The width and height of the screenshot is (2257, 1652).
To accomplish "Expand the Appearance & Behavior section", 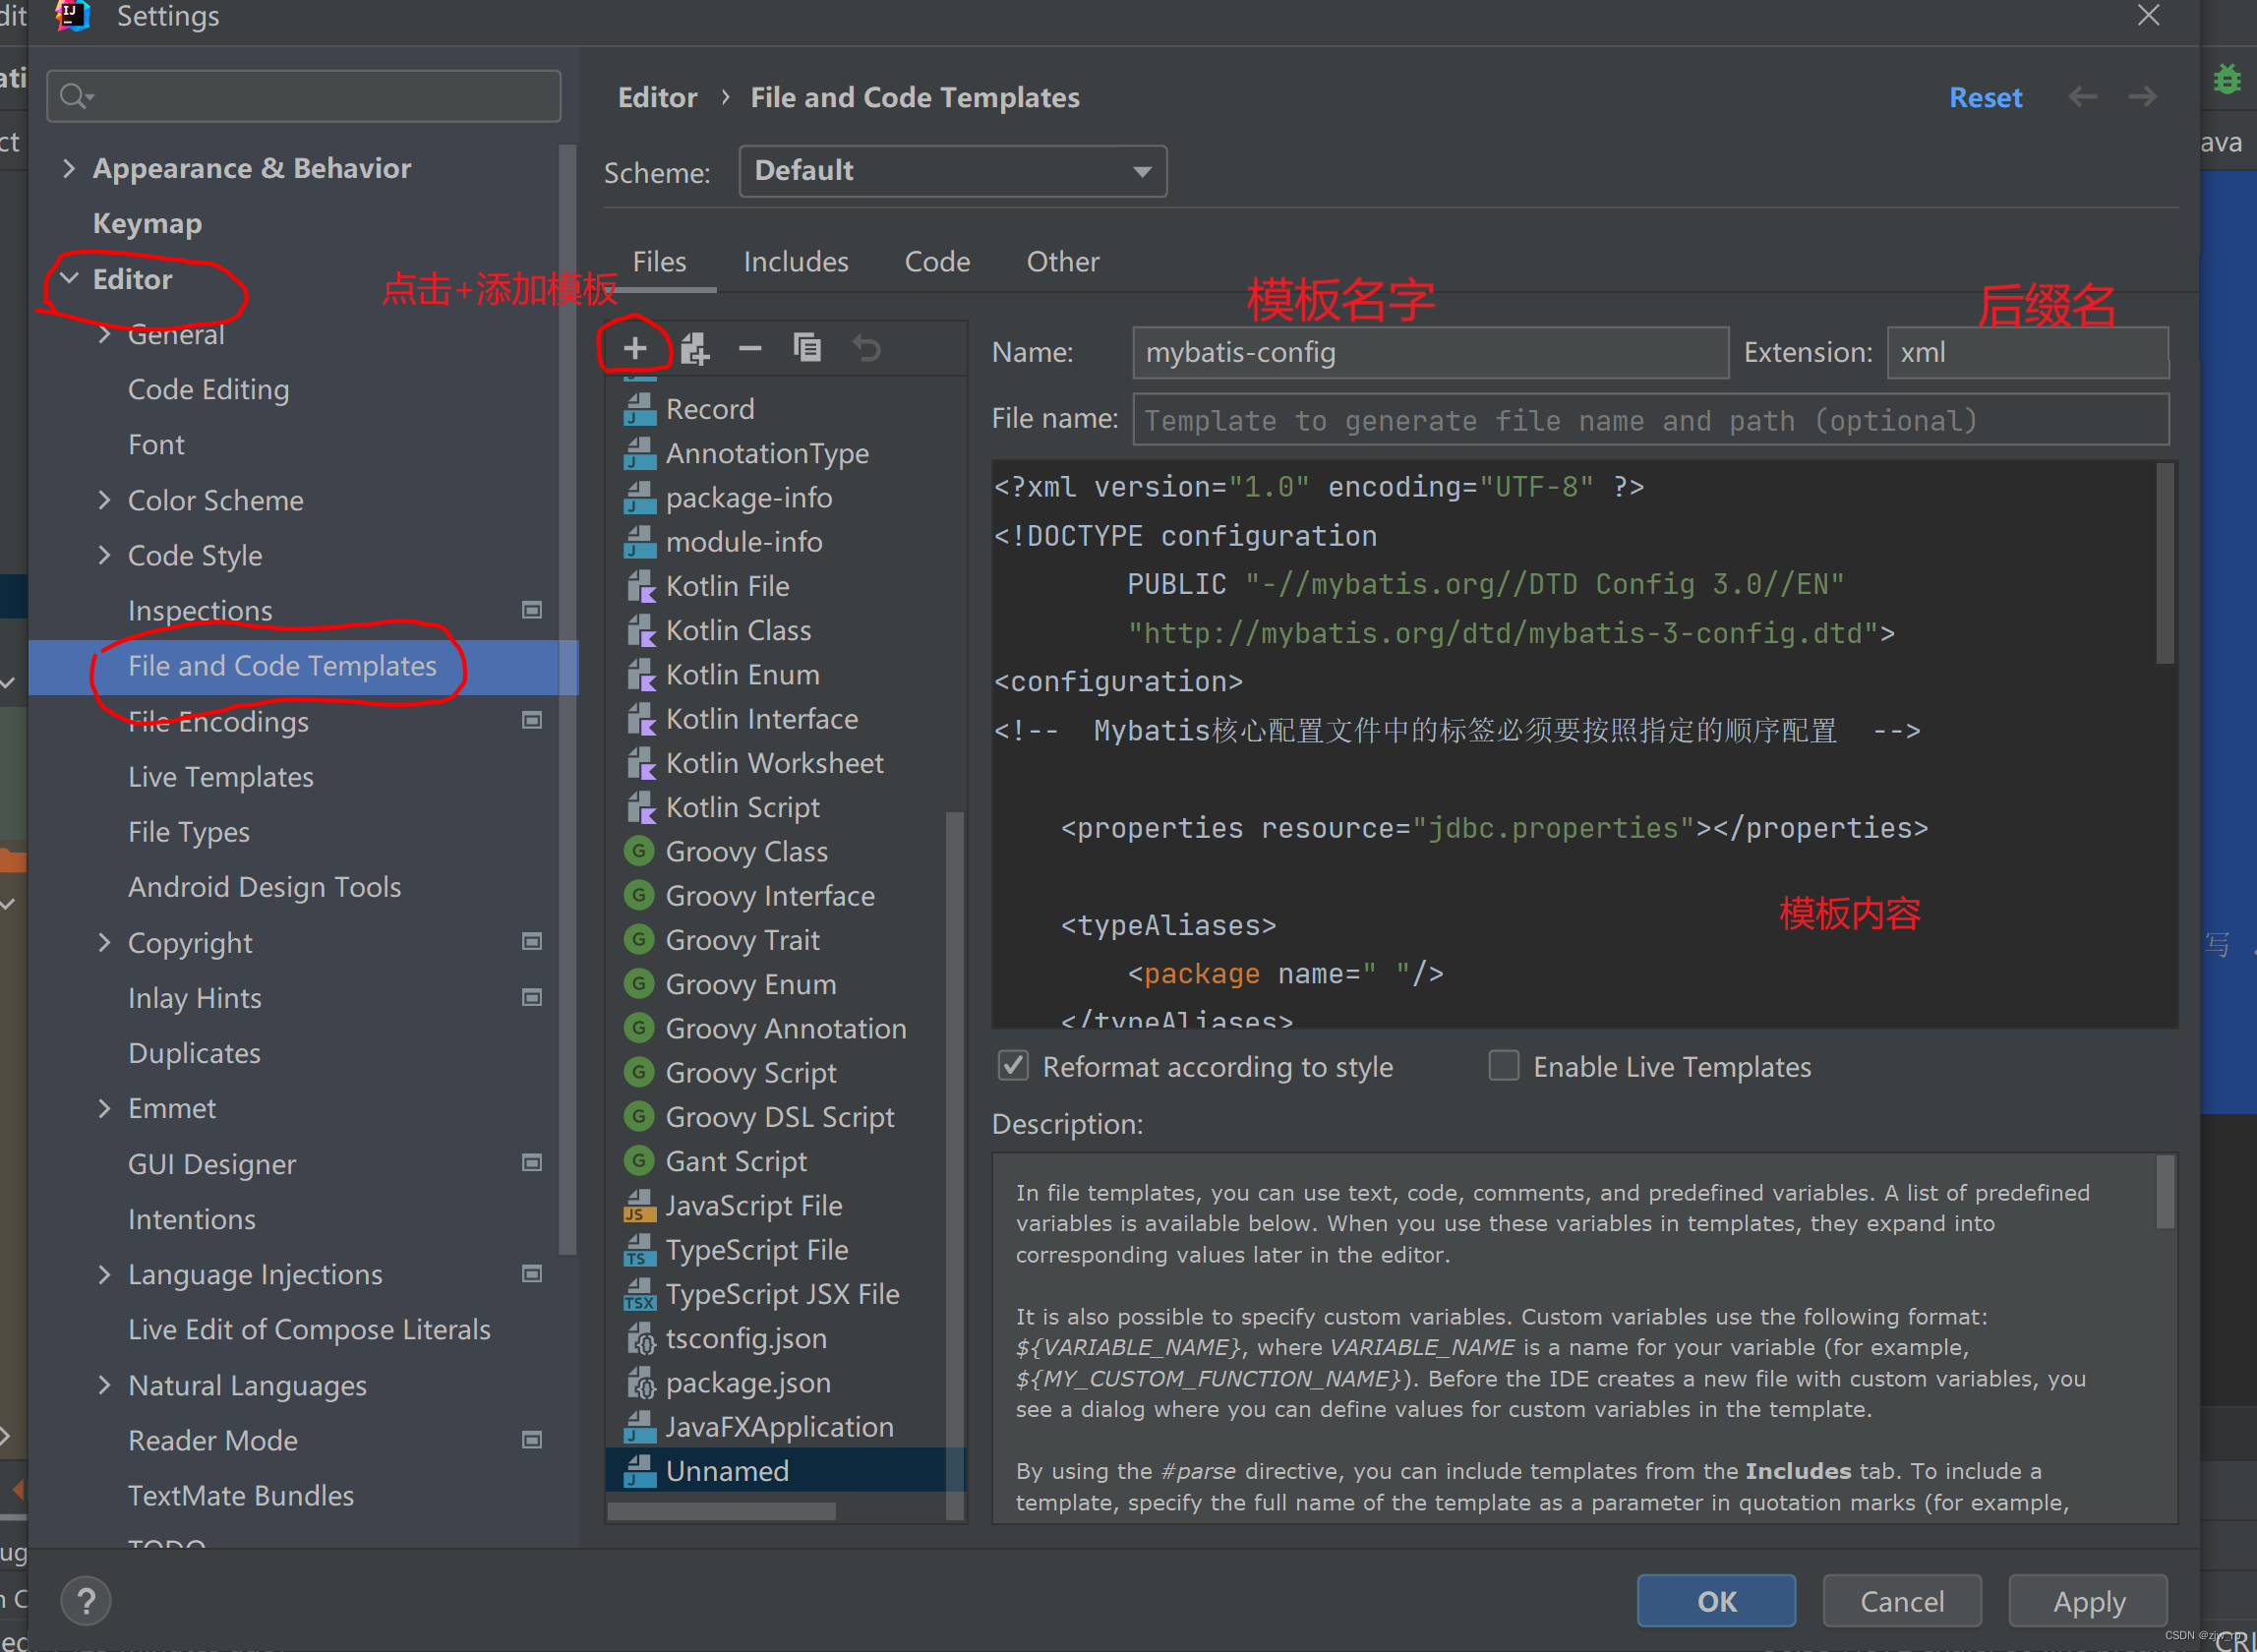I will [68, 168].
